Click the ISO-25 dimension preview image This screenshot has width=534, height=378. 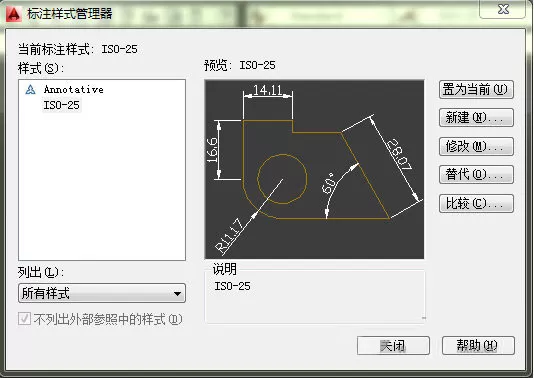[x=314, y=170]
